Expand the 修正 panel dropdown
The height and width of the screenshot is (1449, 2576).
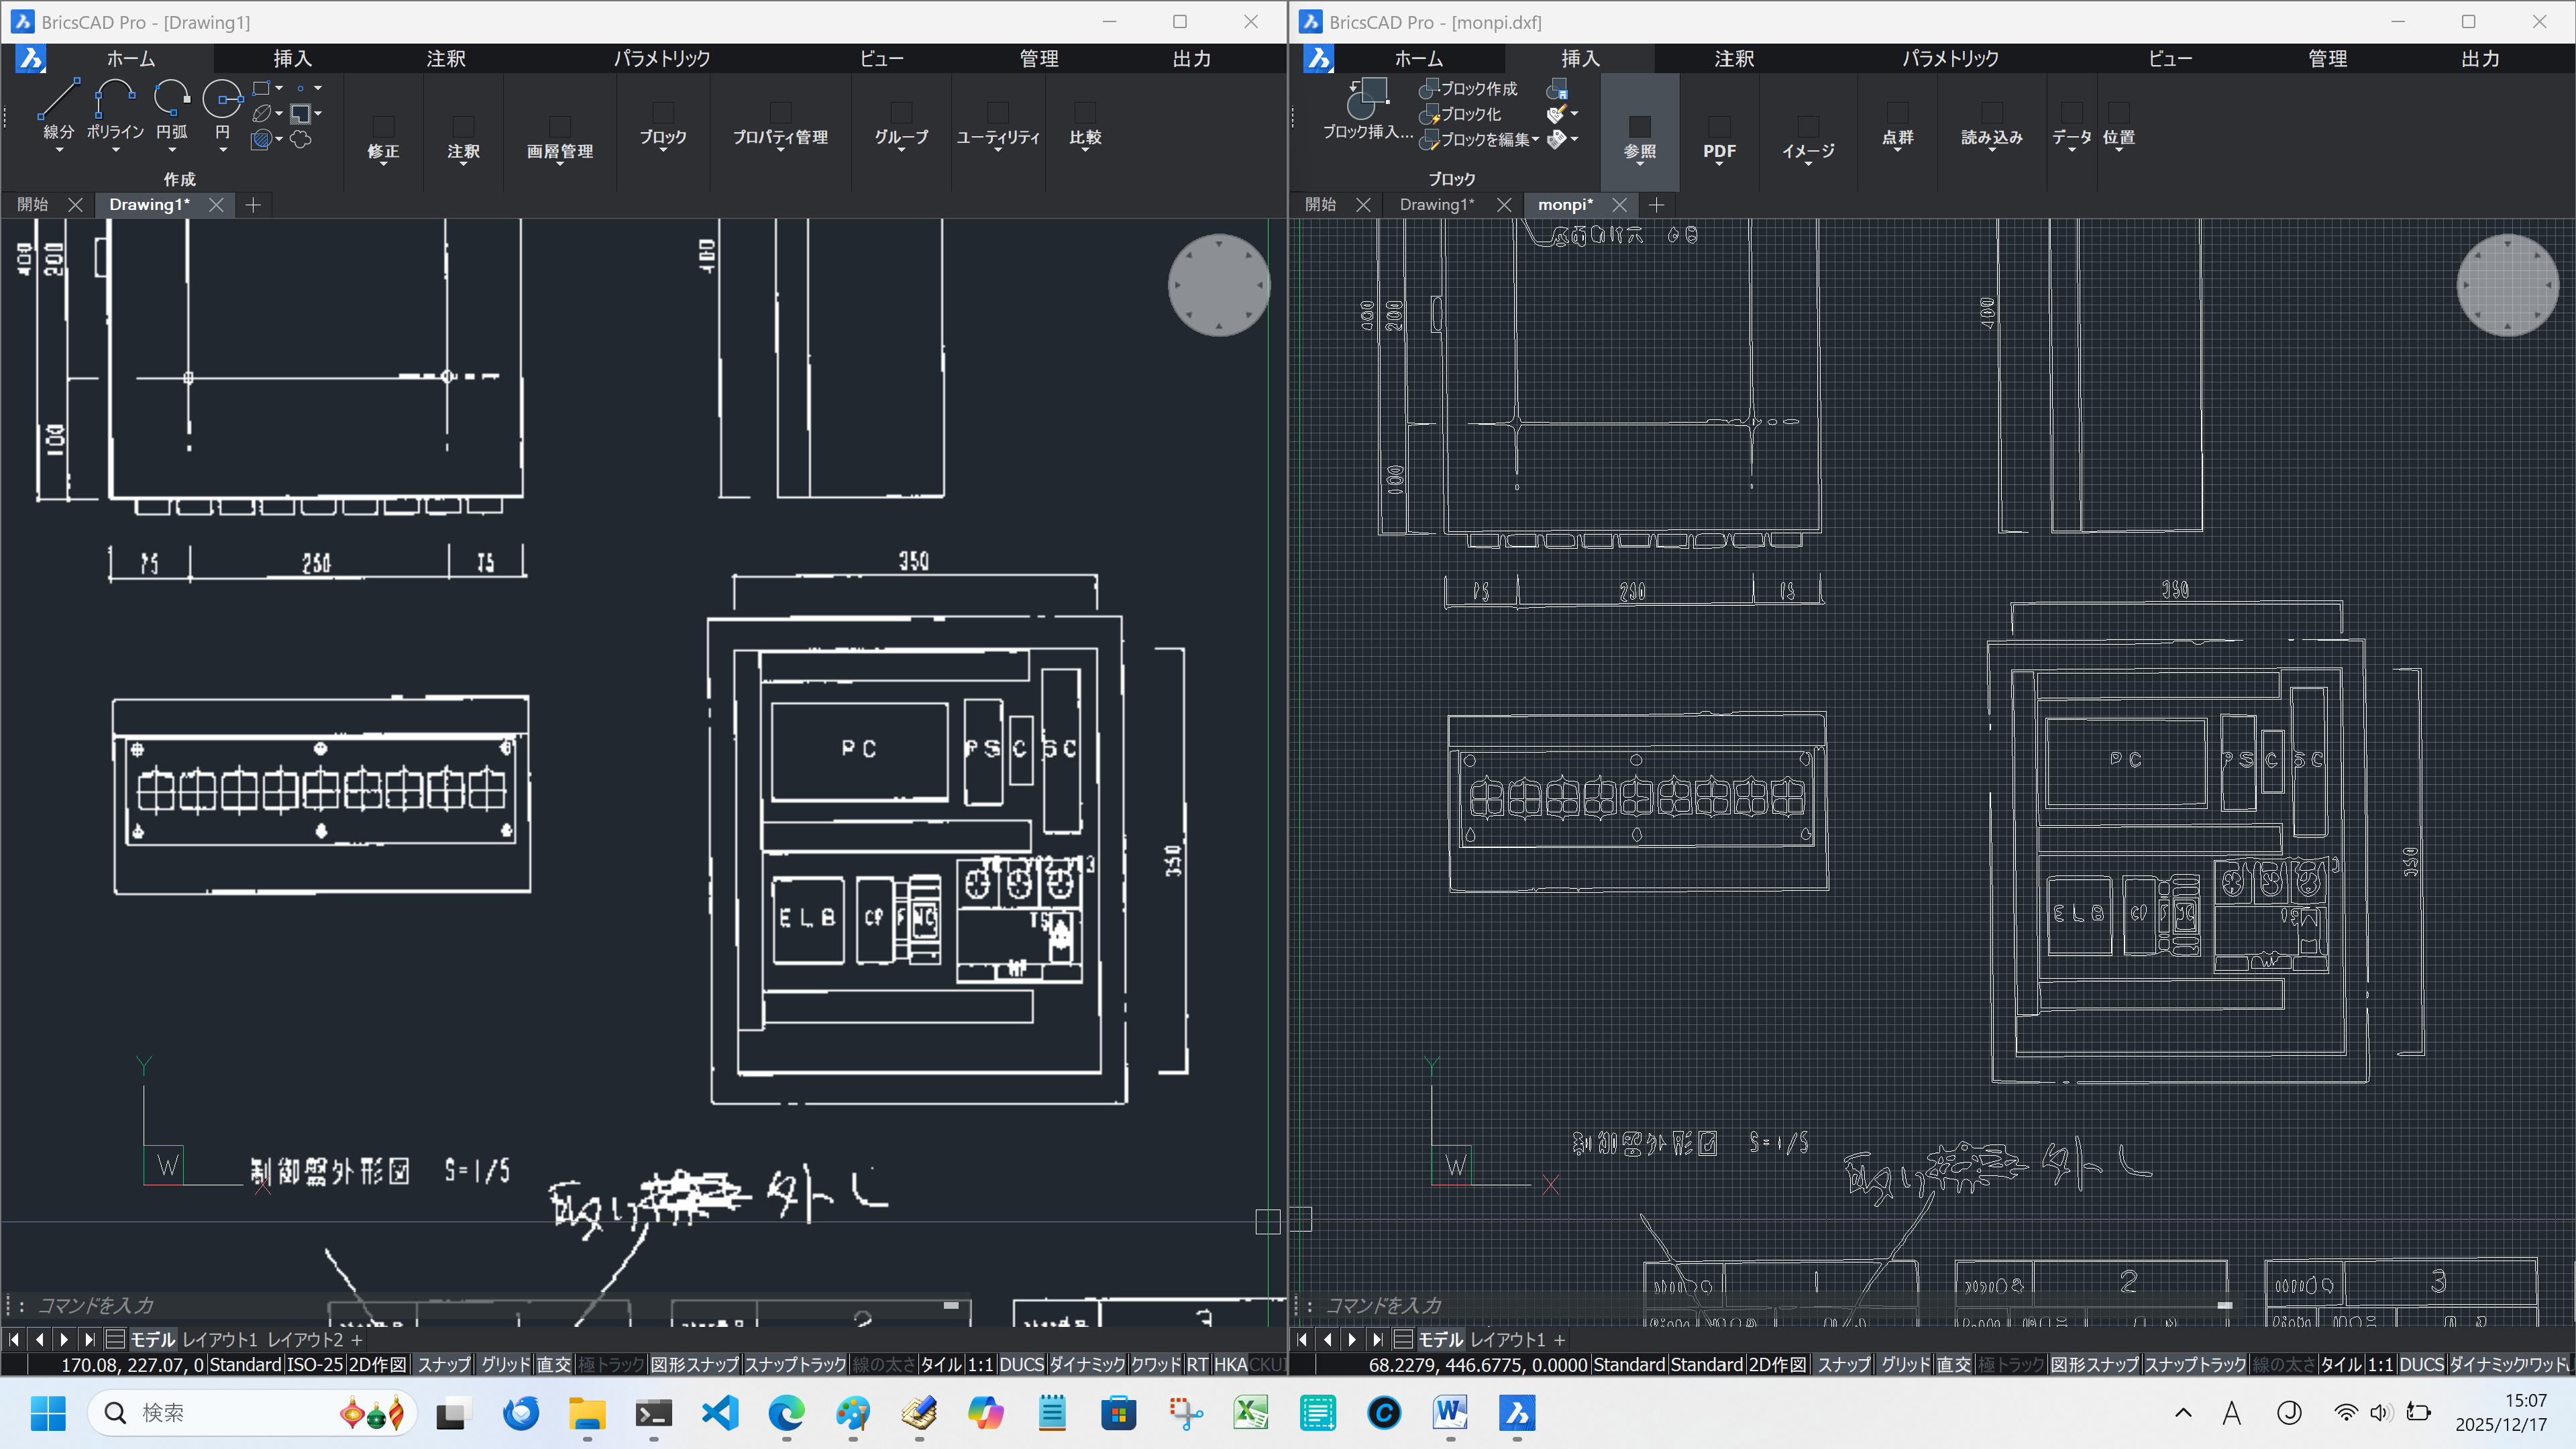383,152
